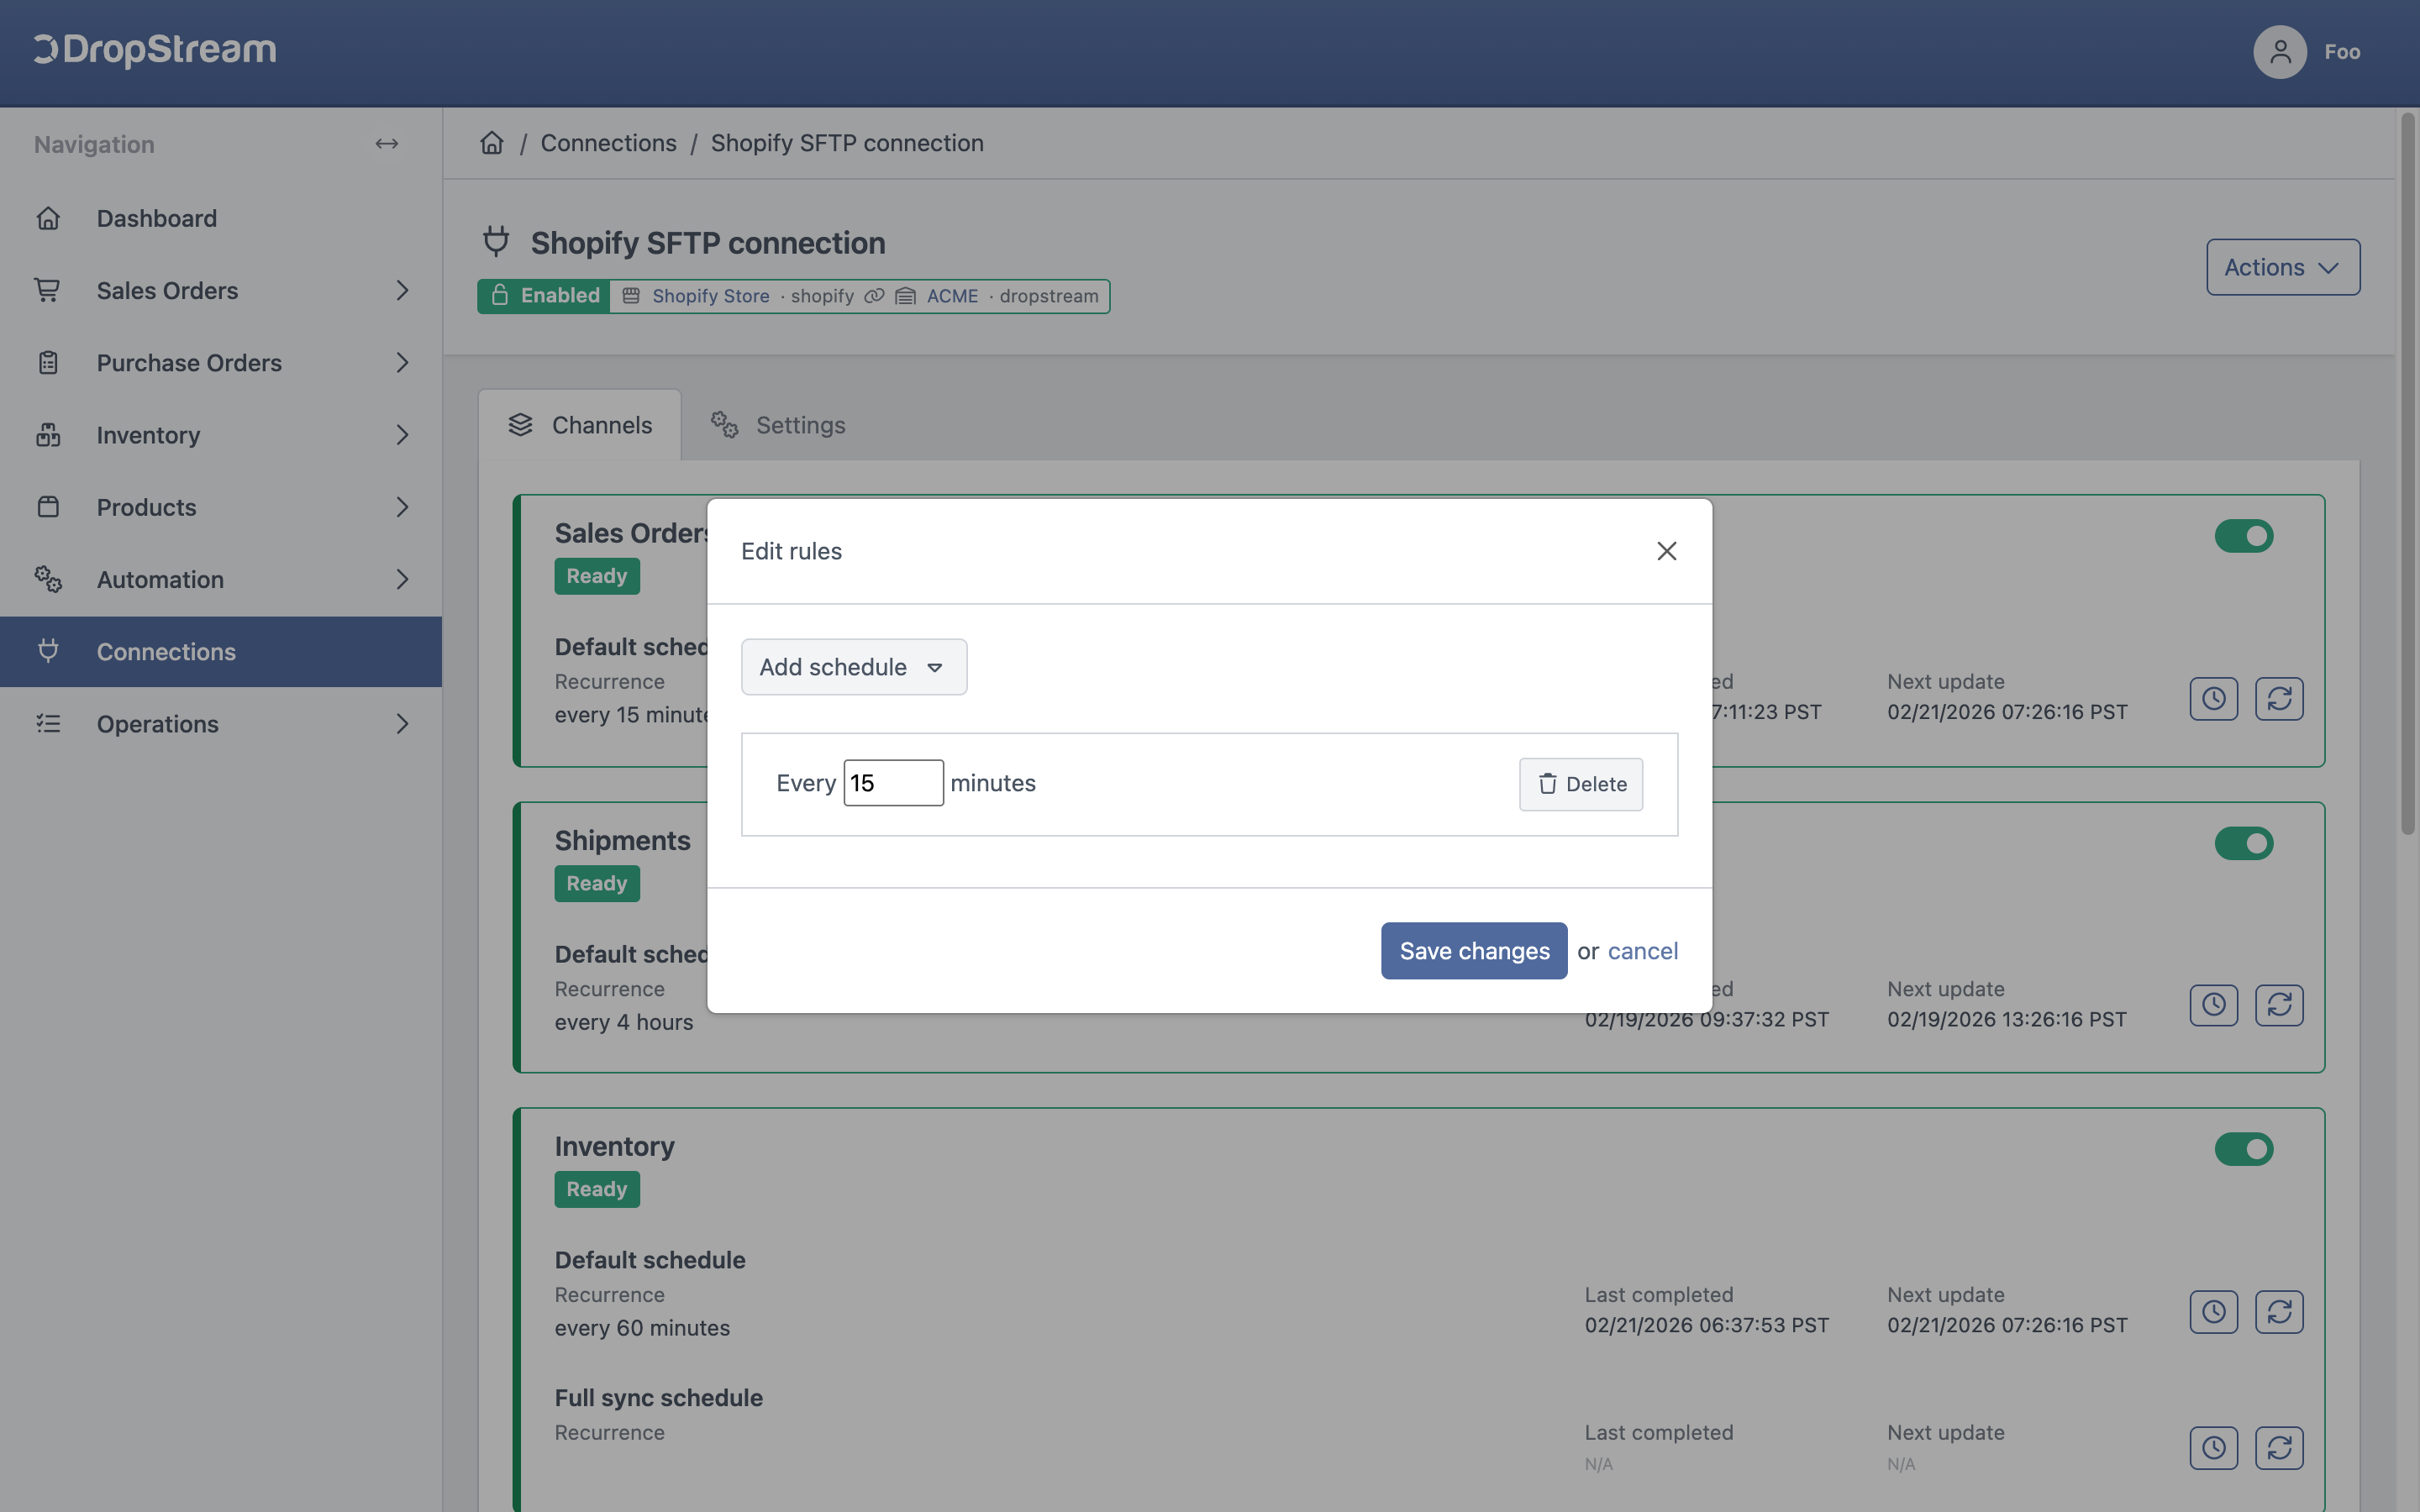The width and height of the screenshot is (2420, 1512).
Task: Select Connections in navigation menu
Action: point(221,651)
